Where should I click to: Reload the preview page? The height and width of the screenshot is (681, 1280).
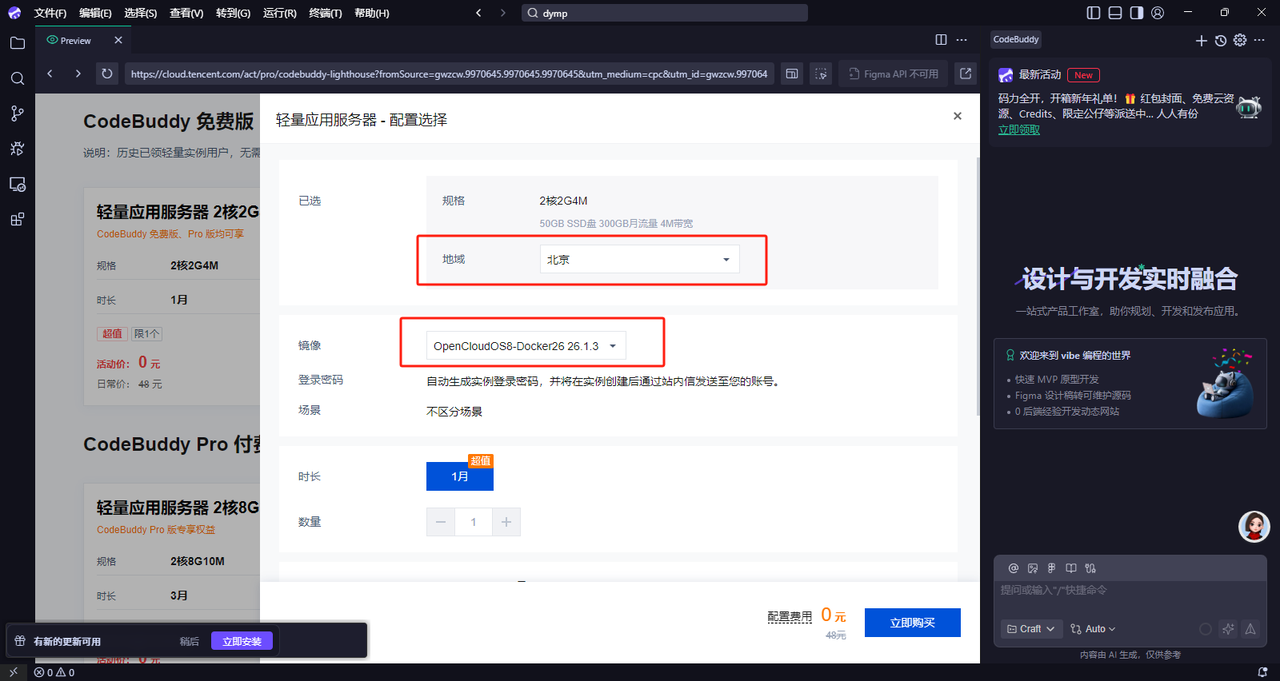click(106, 73)
